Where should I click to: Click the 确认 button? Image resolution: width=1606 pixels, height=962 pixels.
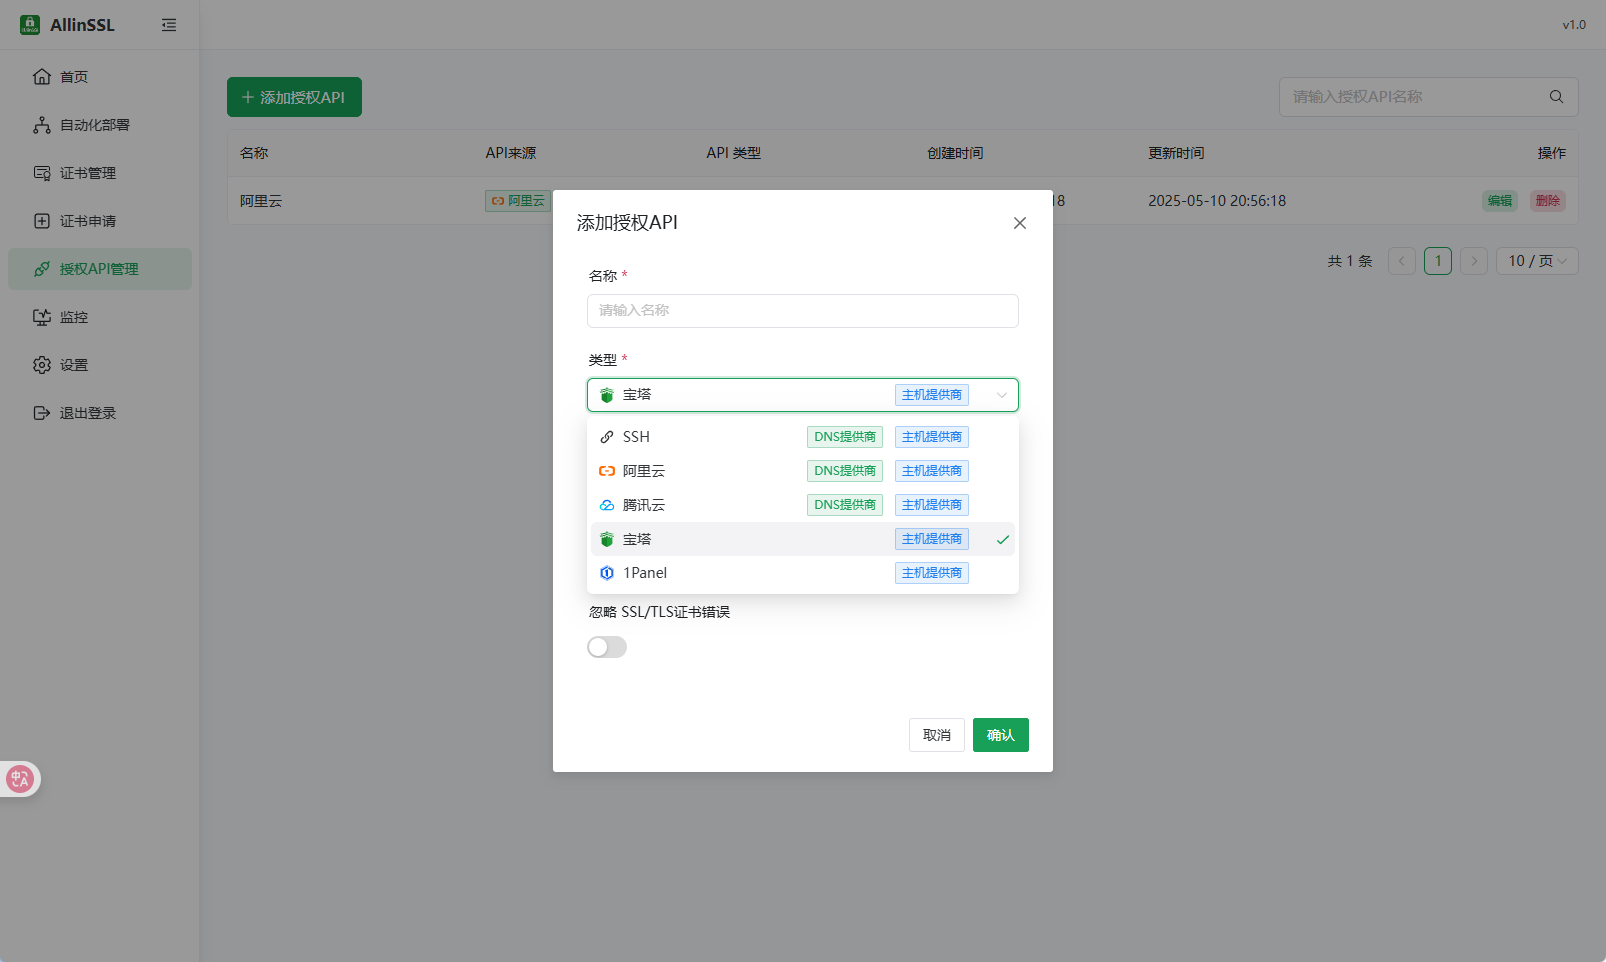pyautogui.click(x=1001, y=735)
